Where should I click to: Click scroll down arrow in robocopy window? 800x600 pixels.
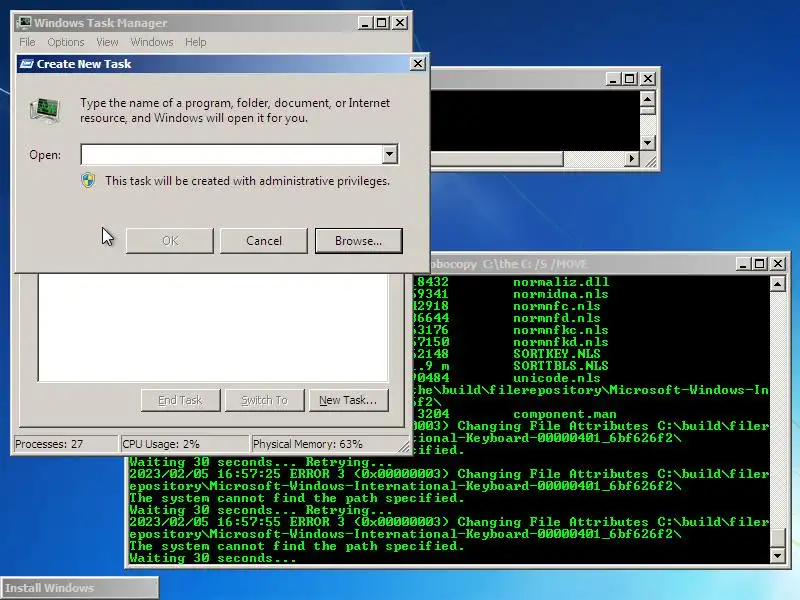coord(778,555)
